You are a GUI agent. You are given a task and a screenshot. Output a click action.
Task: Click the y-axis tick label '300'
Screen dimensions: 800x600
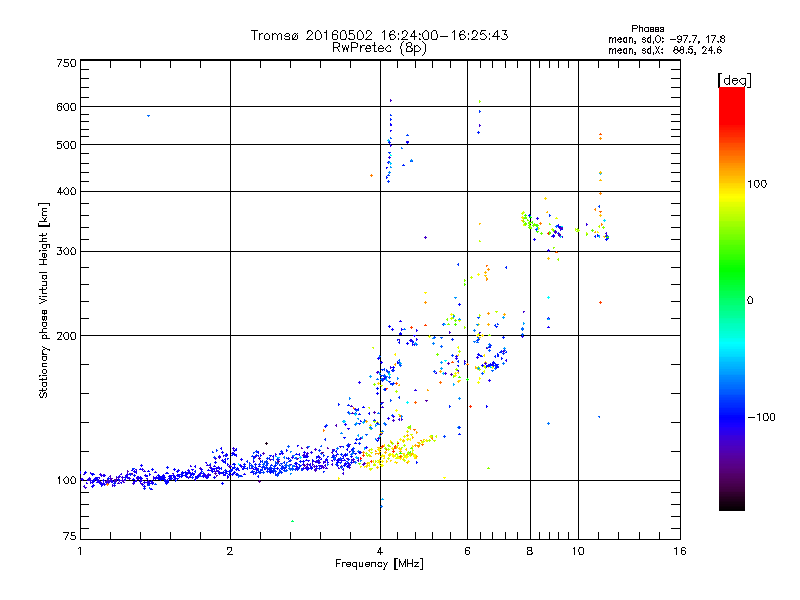(x=66, y=251)
